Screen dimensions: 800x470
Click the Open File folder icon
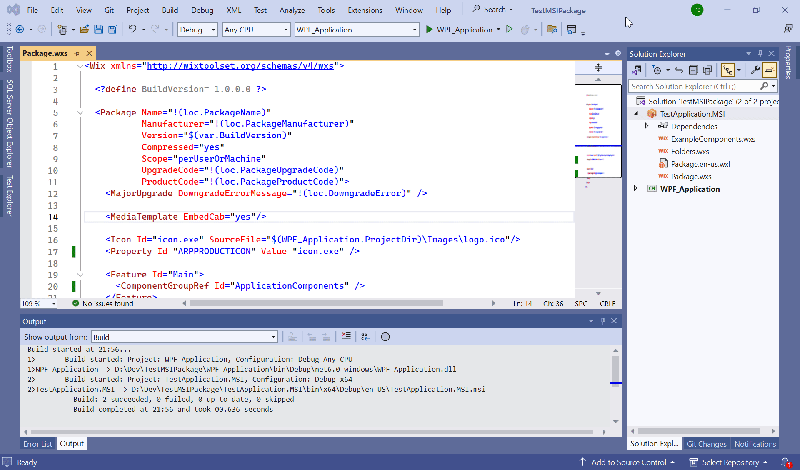[x=84, y=30]
